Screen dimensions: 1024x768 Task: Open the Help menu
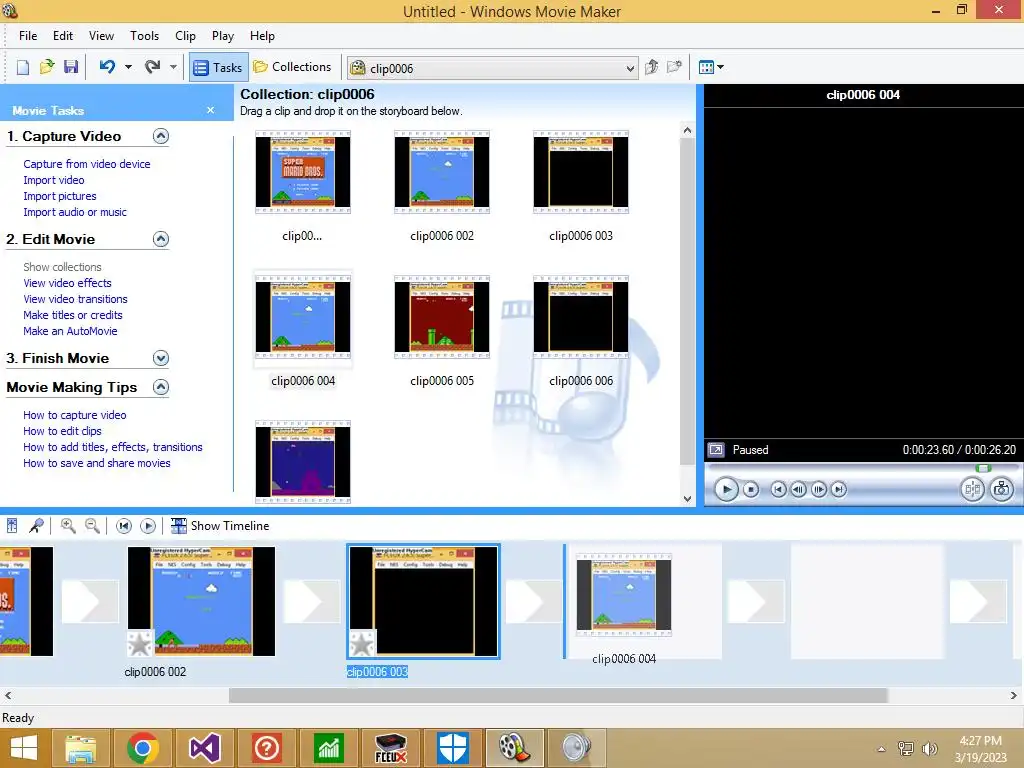click(263, 36)
